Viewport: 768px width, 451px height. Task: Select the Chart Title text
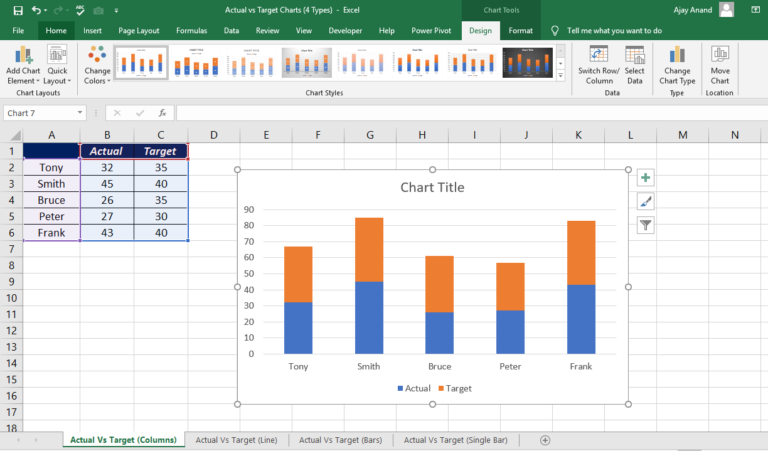click(x=432, y=187)
